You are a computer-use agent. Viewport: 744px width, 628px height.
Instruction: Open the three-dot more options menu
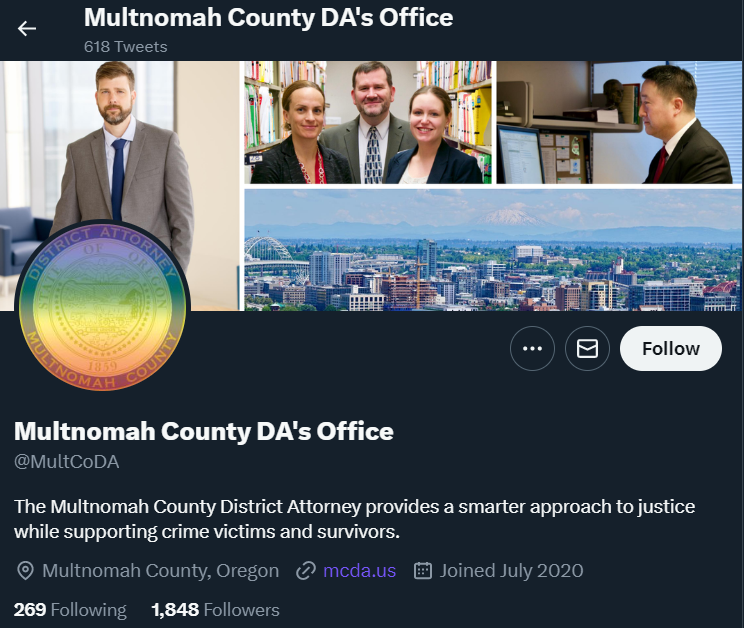(532, 349)
